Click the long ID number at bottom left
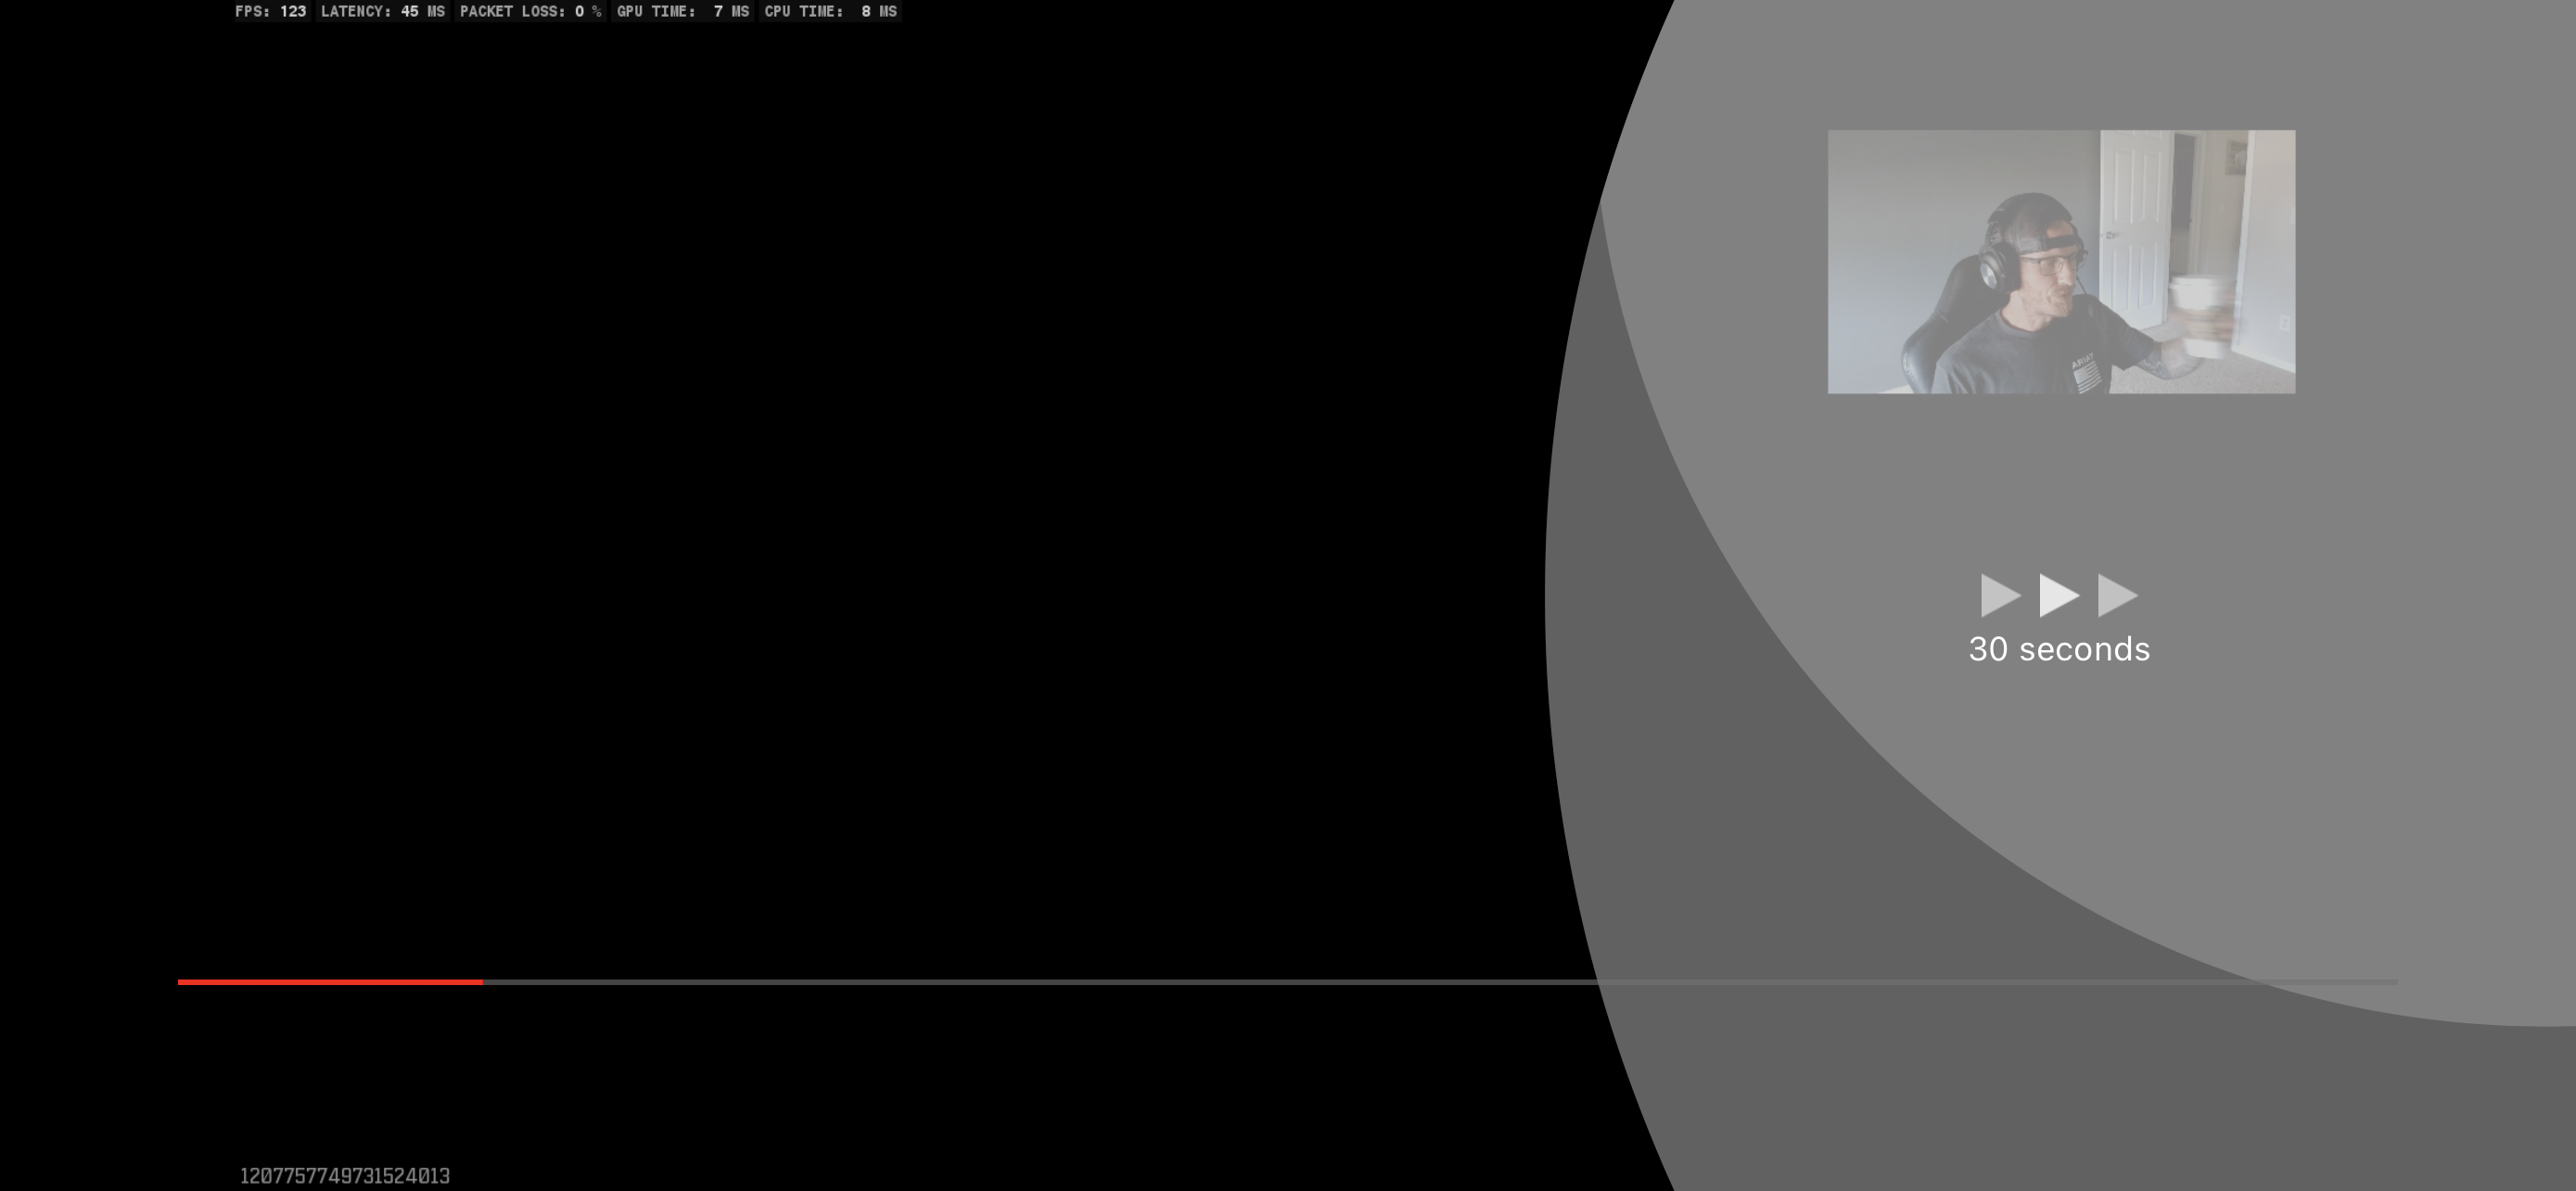The width and height of the screenshot is (2576, 1191). coord(344,1176)
